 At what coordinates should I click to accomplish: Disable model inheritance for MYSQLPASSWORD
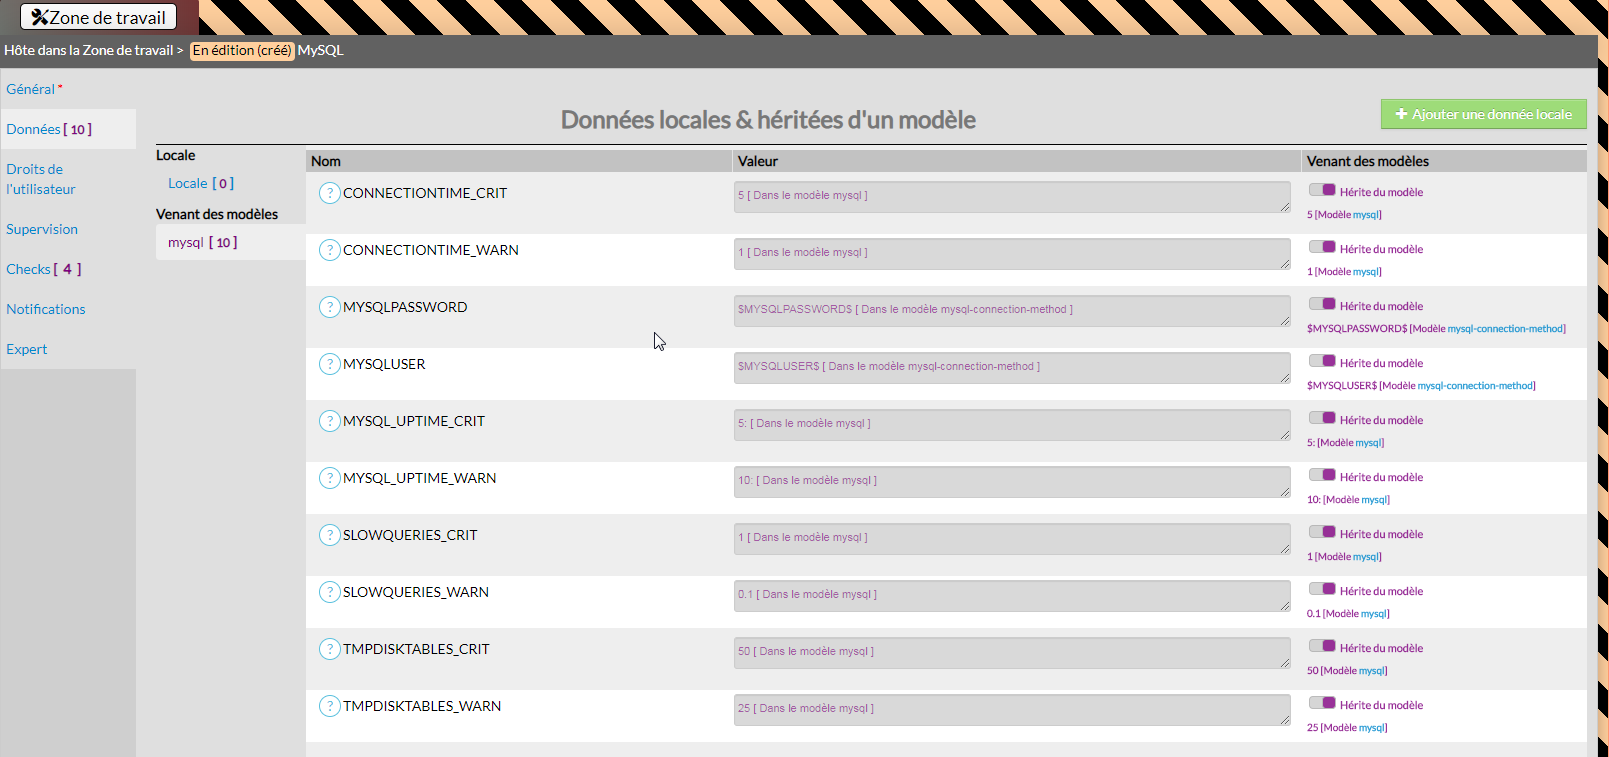pos(1322,304)
